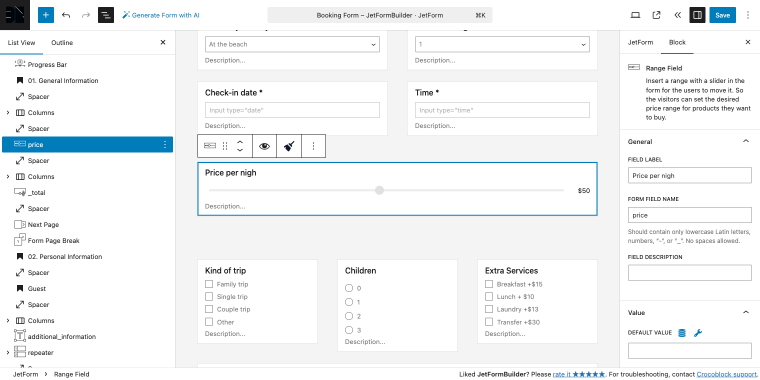Collapse the General section

pos(745,142)
